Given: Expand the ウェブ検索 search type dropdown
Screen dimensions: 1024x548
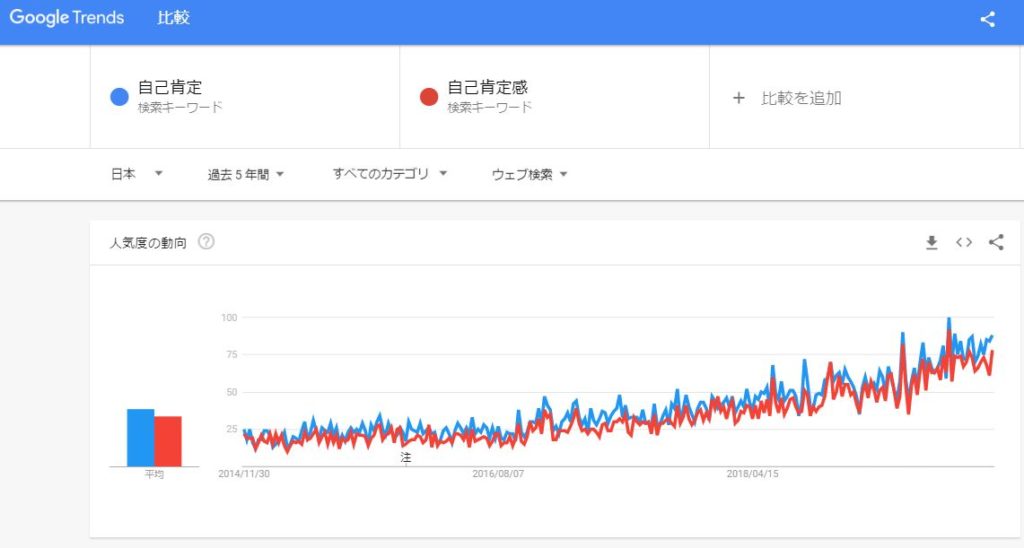Looking at the screenshot, I should coord(530,174).
